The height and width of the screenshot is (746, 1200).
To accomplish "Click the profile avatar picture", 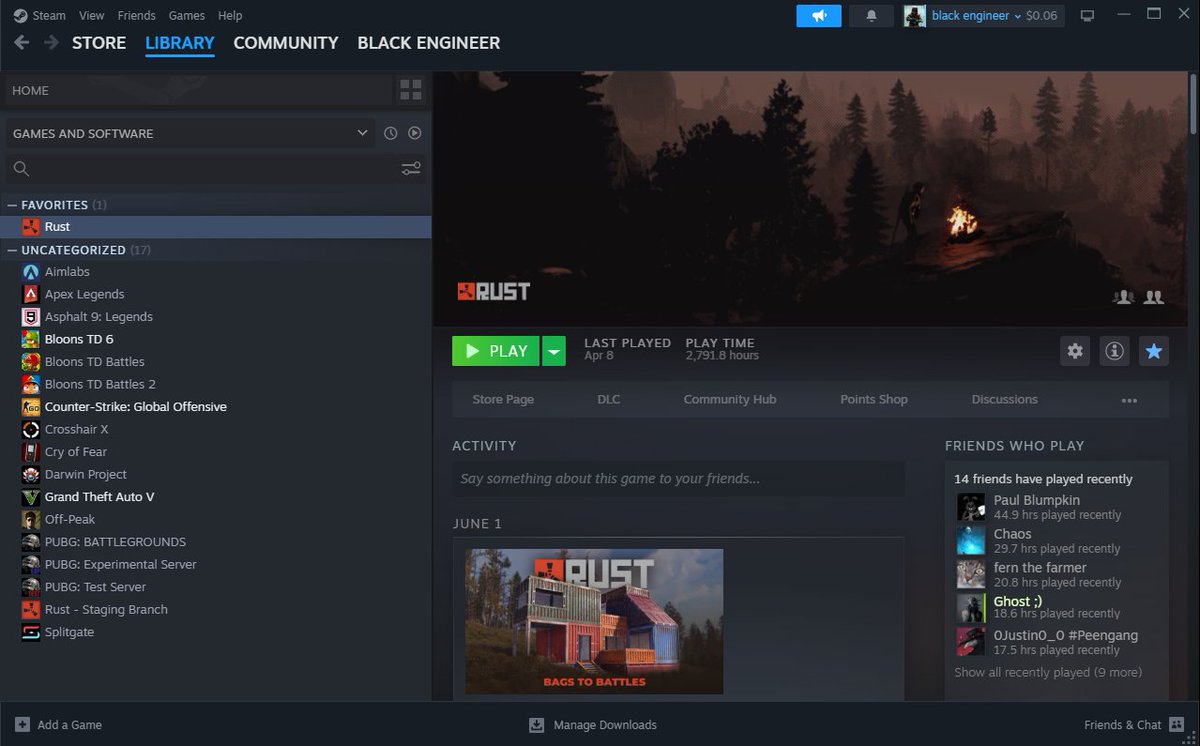I will click(x=915, y=16).
